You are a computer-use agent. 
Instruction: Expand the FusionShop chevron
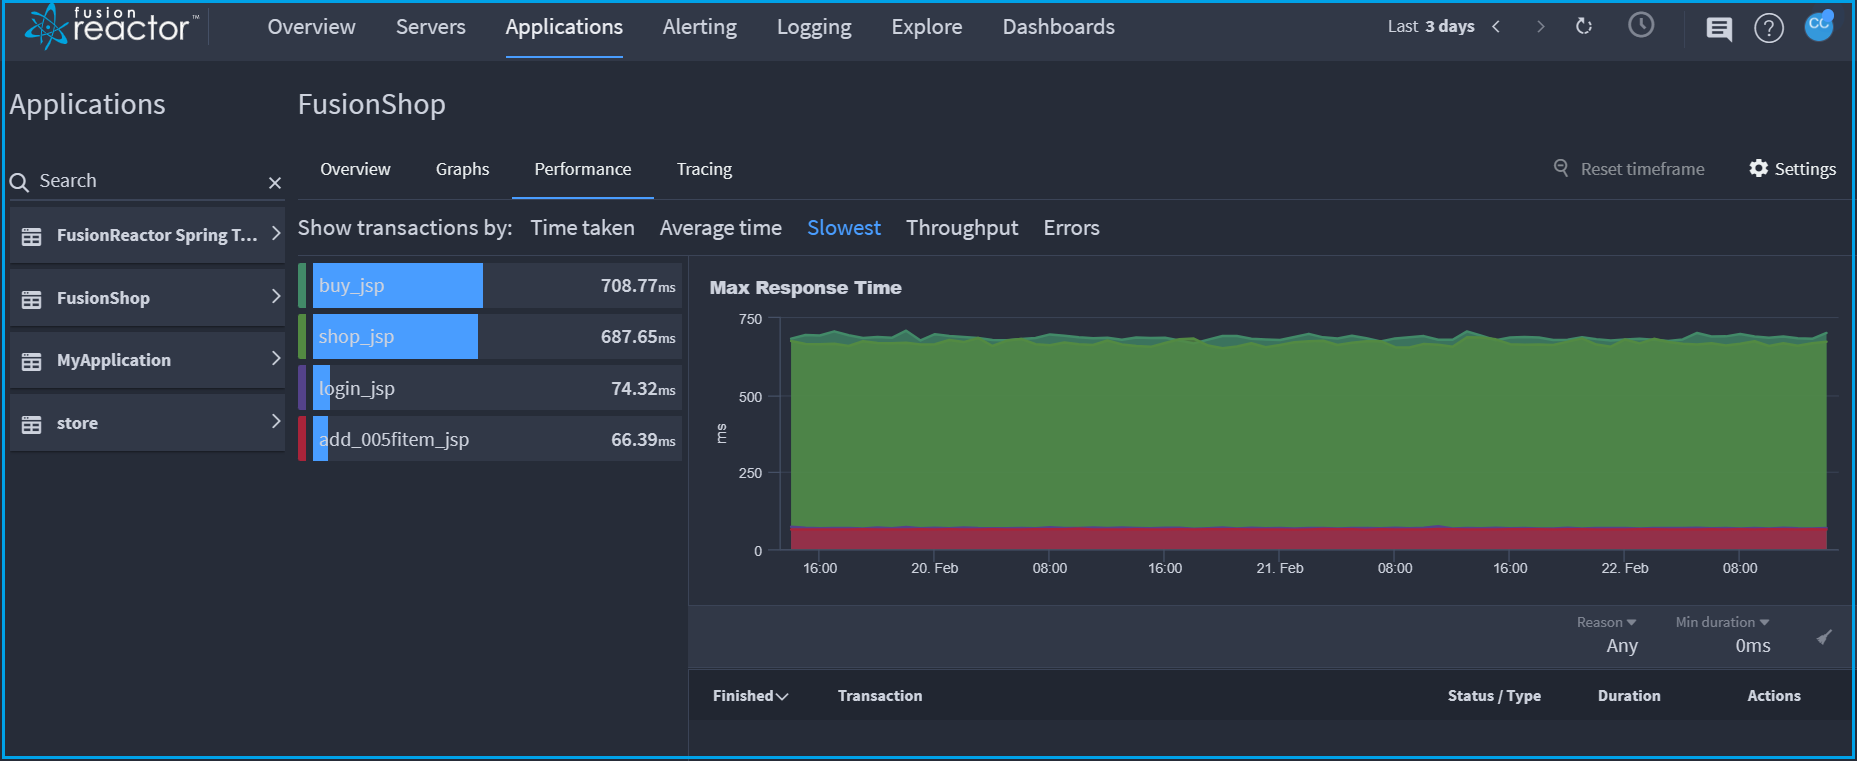(276, 296)
